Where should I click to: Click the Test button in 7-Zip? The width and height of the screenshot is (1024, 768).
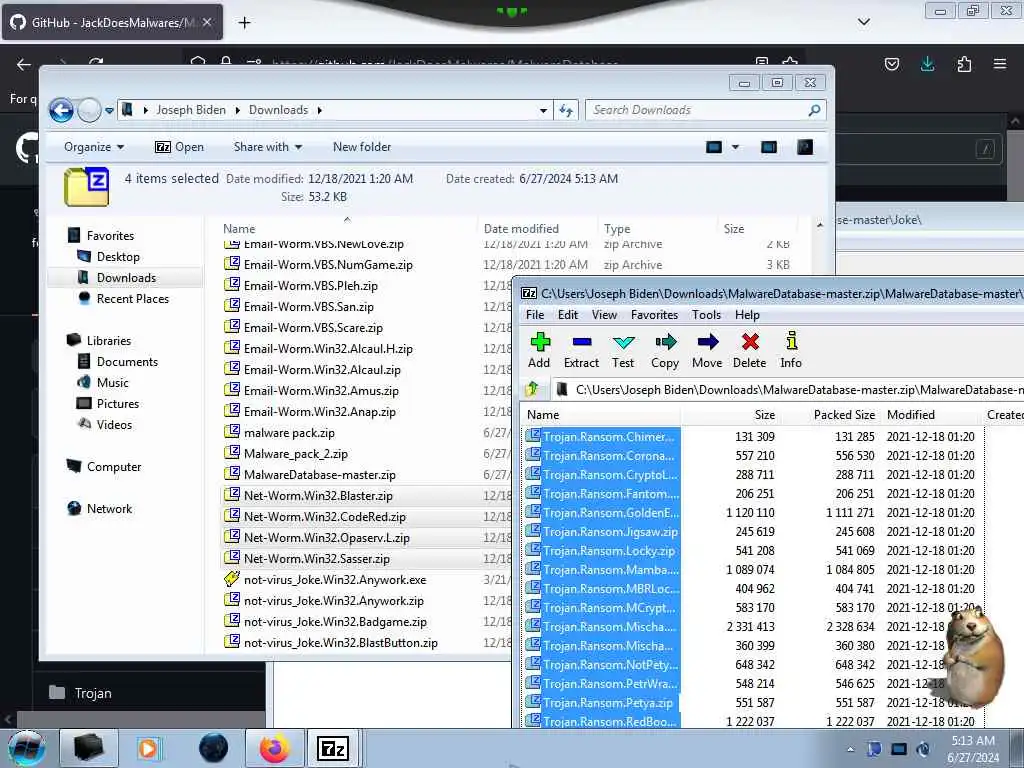click(x=623, y=351)
